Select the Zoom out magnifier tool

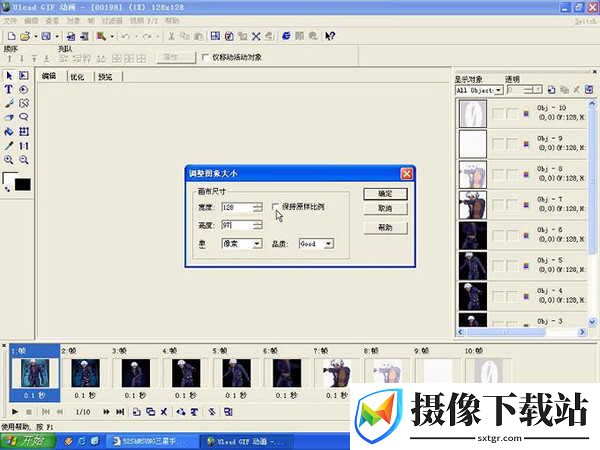point(24,160)
